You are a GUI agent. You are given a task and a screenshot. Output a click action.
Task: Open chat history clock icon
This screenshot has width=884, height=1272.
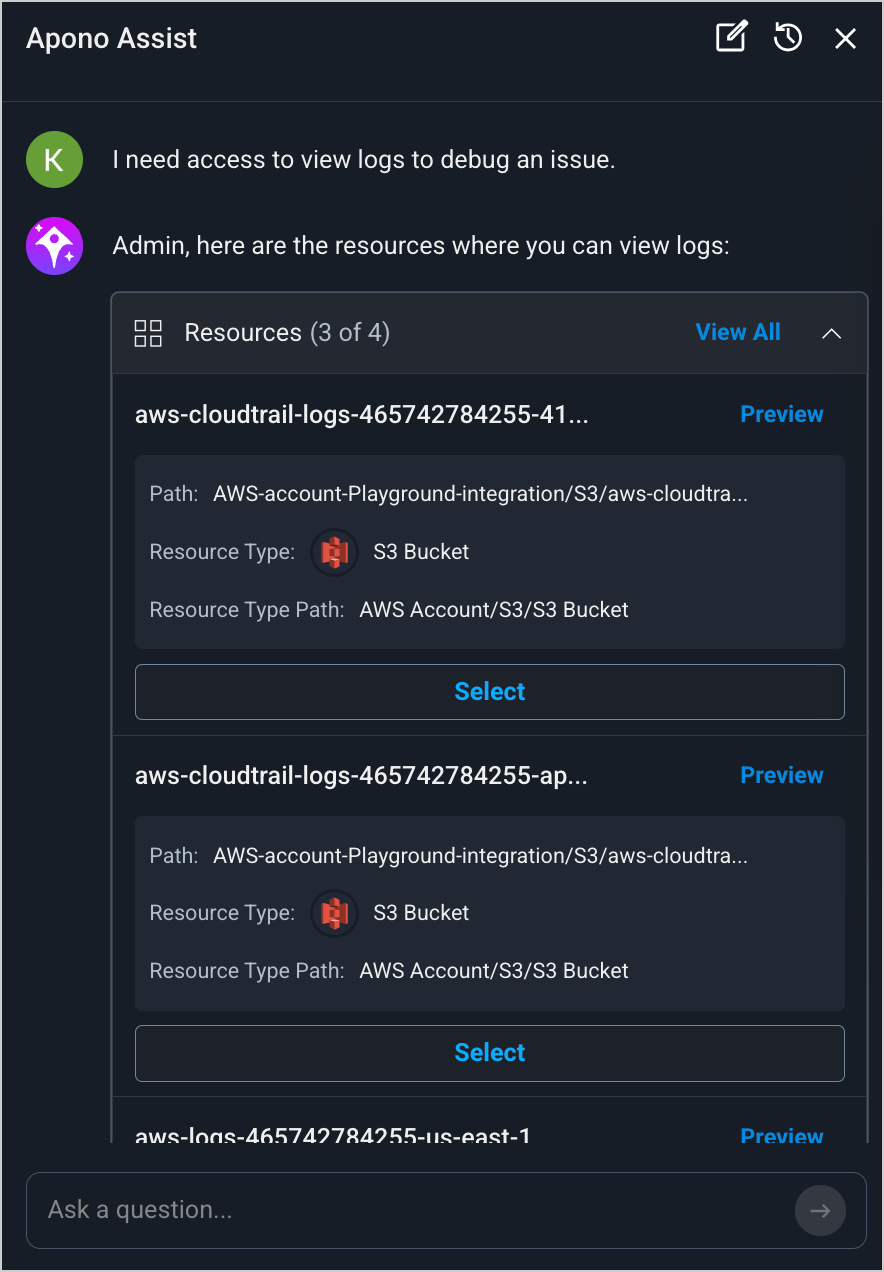coord(788,38)
